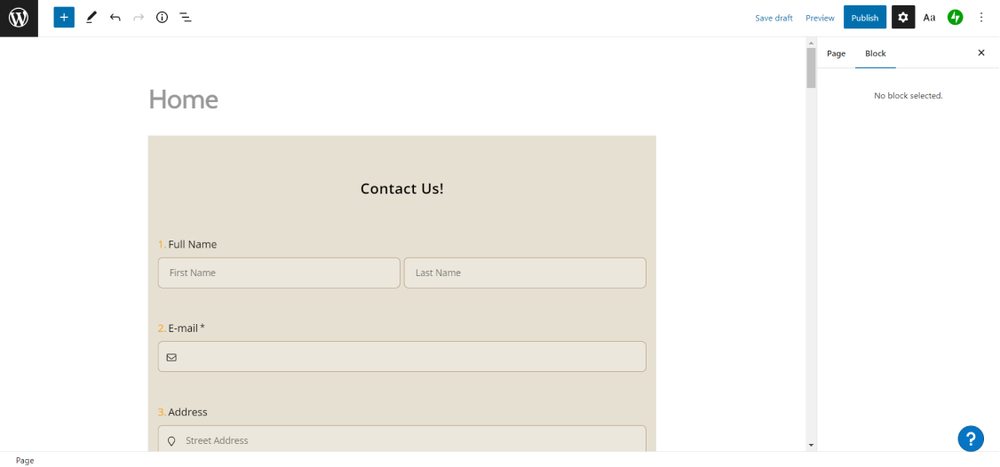Screen dimensions: 1000x467
Task: Click the Save draft link
Action: click(773, 18)
